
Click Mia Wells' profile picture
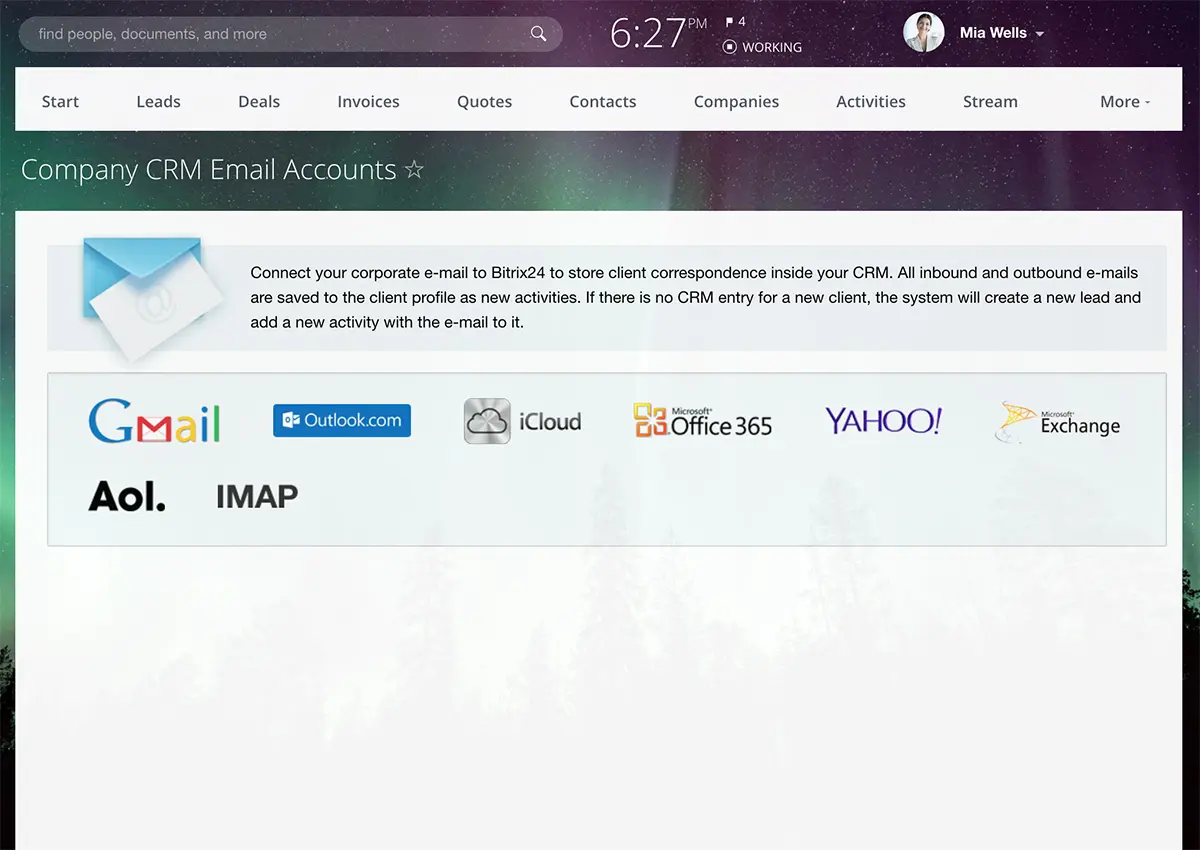pos(923,33)
